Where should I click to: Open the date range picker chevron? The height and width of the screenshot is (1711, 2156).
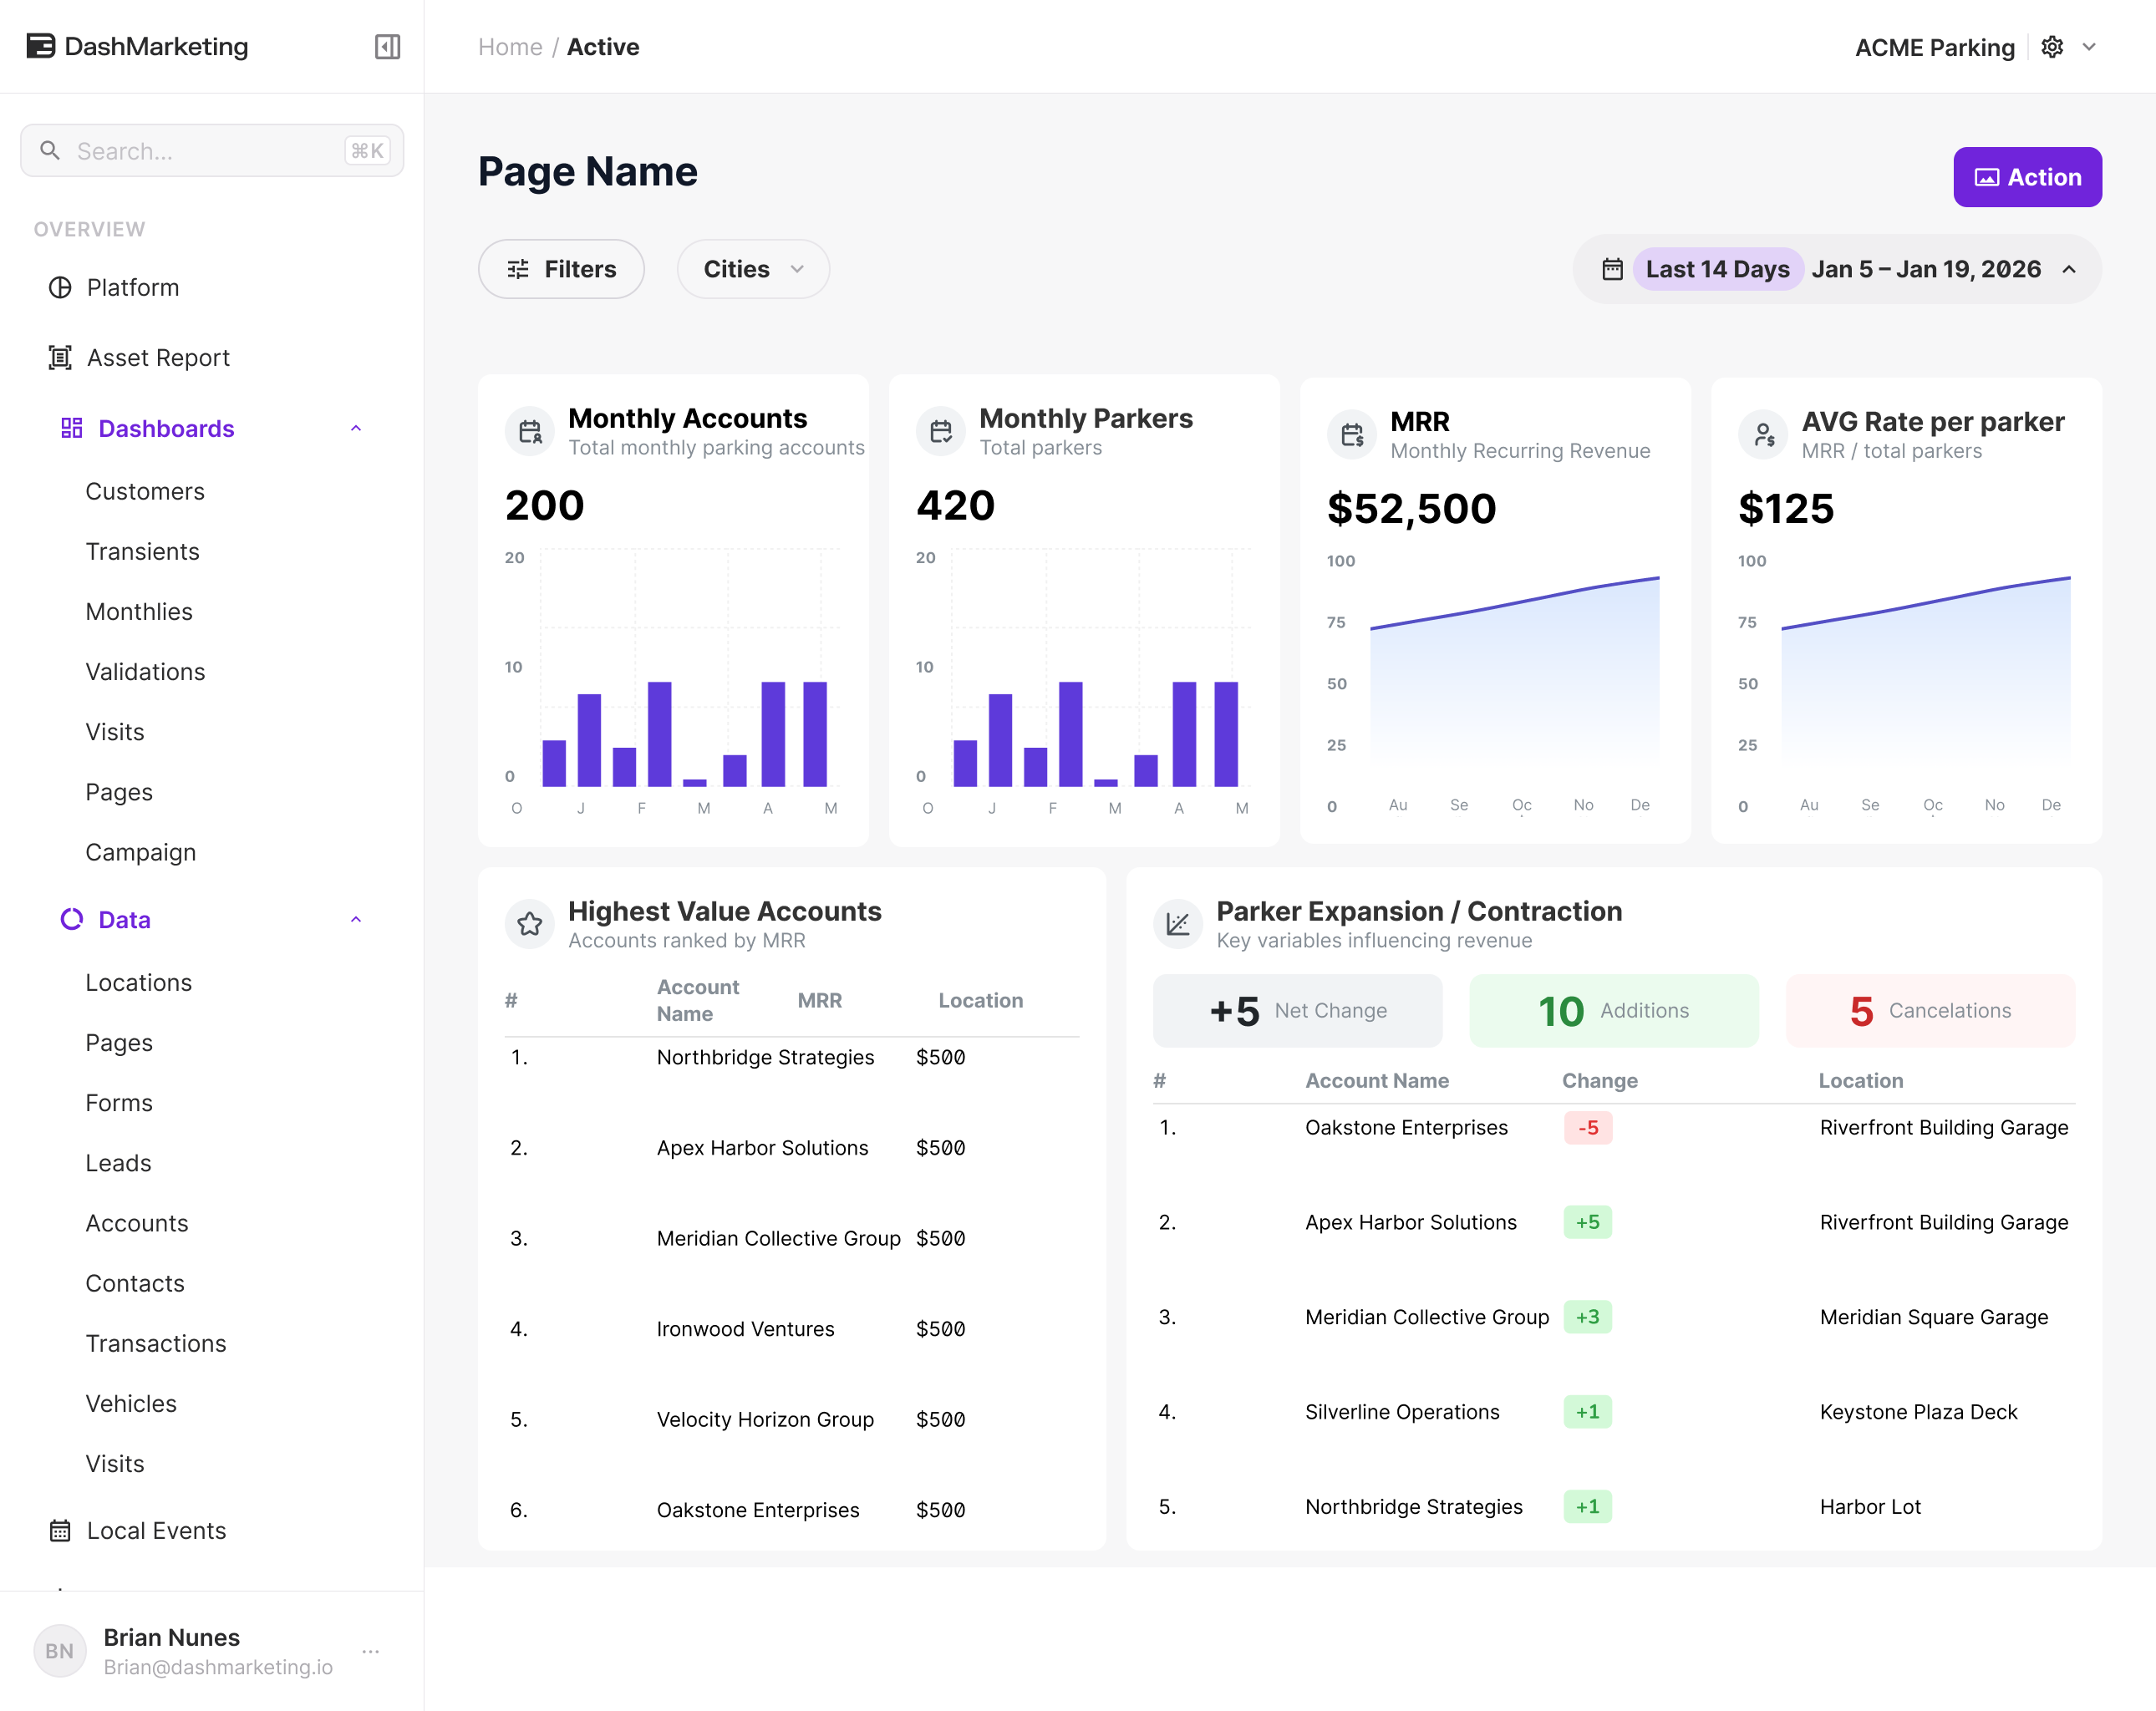point(2069,270)
